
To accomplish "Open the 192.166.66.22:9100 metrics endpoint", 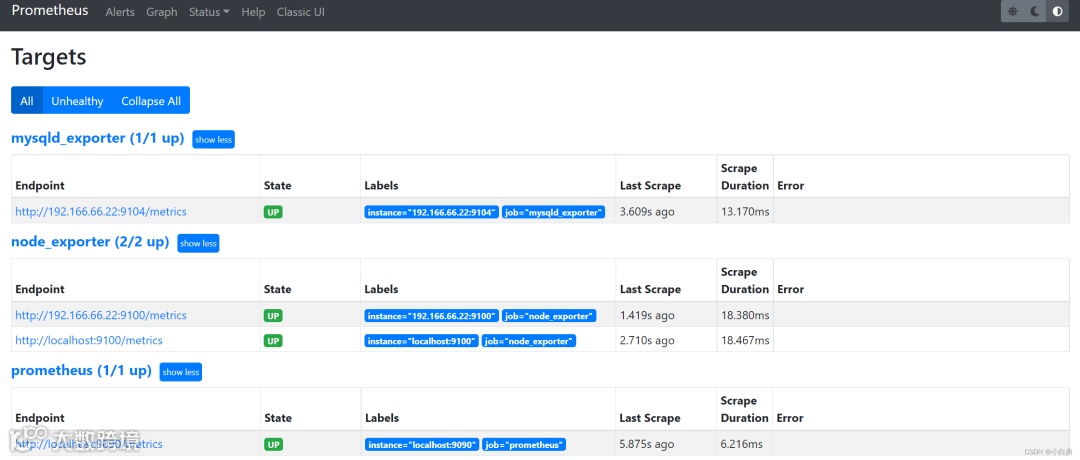I will [x=101, y=315].
